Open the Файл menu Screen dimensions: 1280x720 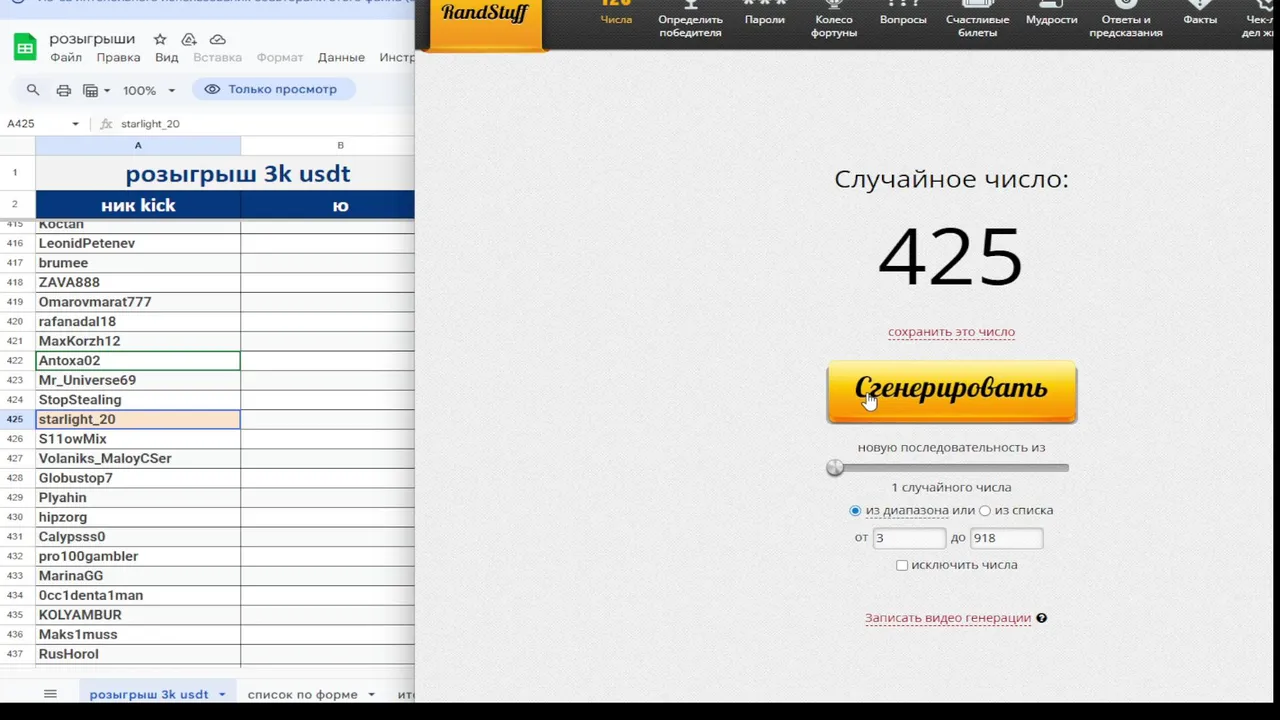tap(66, 57)
